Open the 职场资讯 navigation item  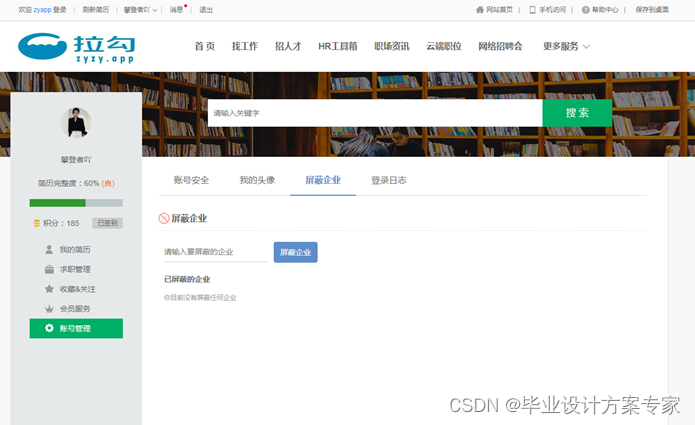tap(392, 46)
